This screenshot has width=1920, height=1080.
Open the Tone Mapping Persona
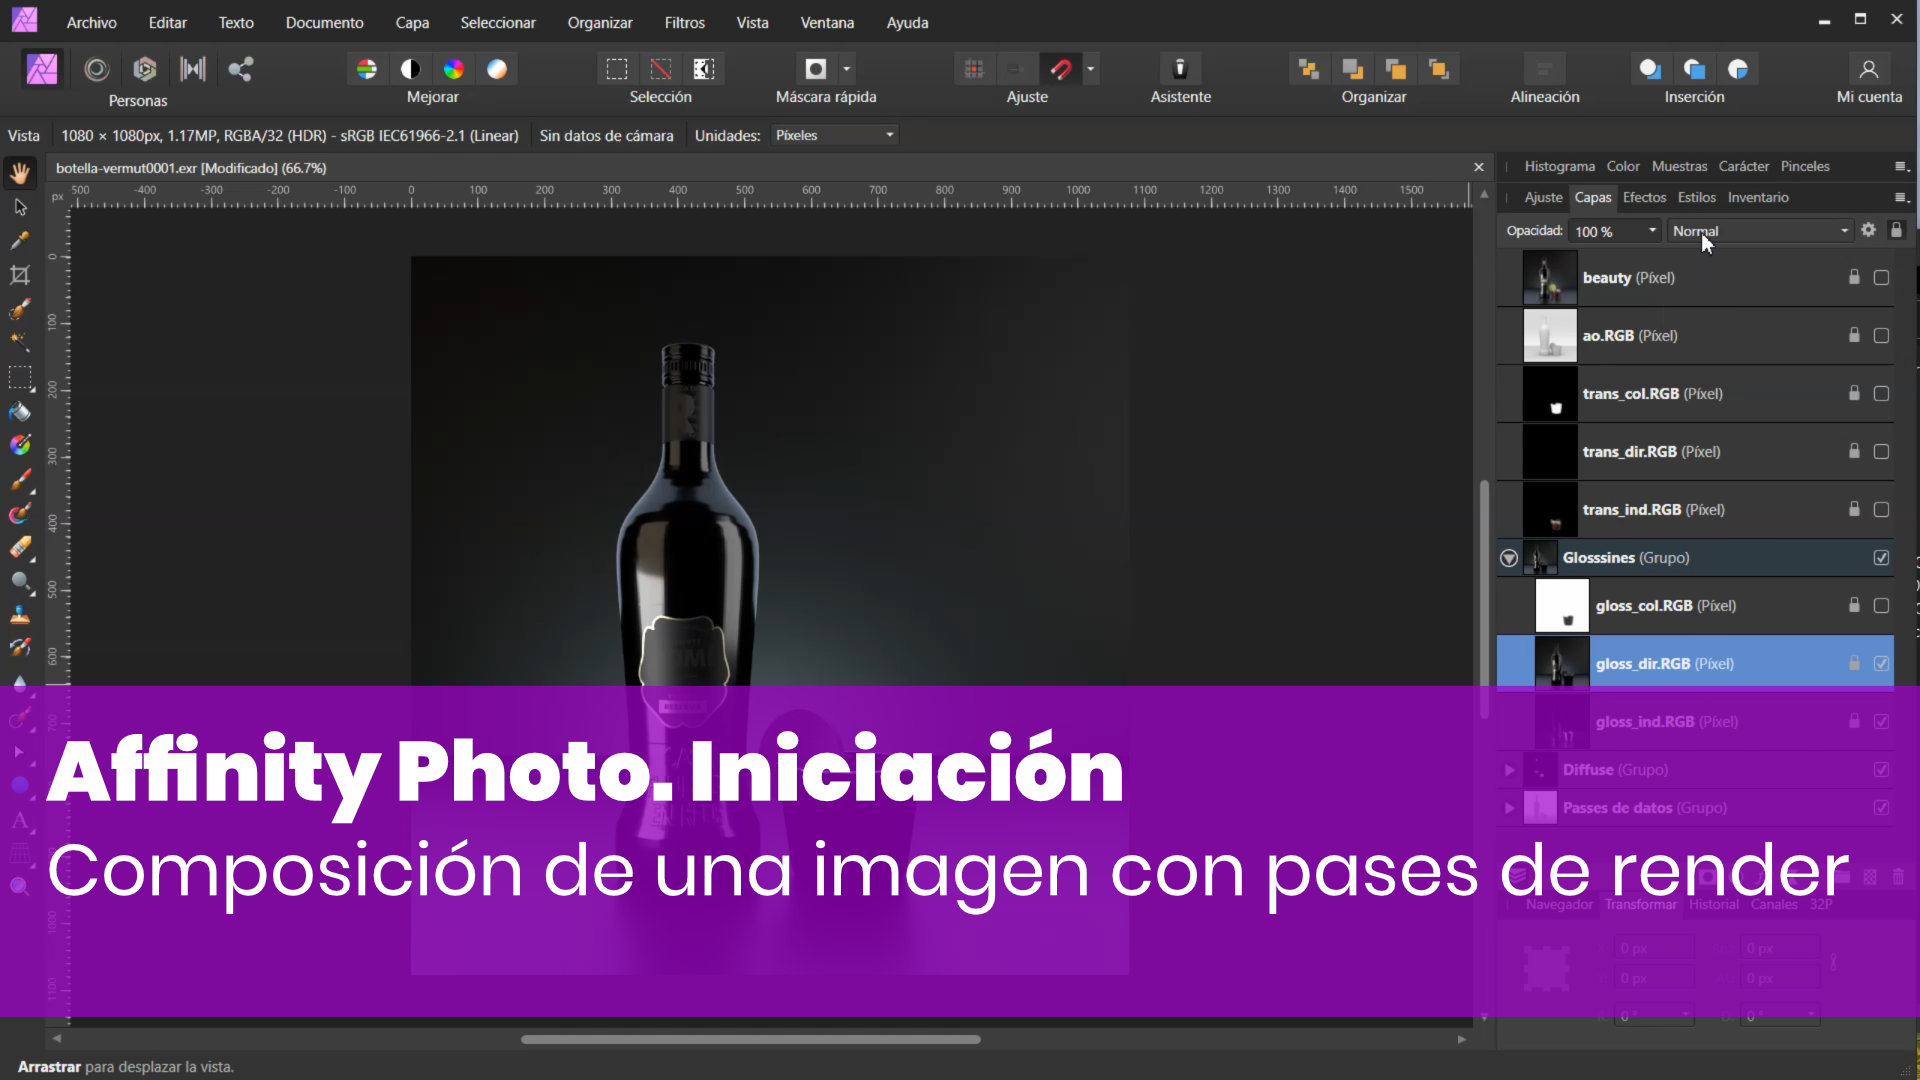192,69
